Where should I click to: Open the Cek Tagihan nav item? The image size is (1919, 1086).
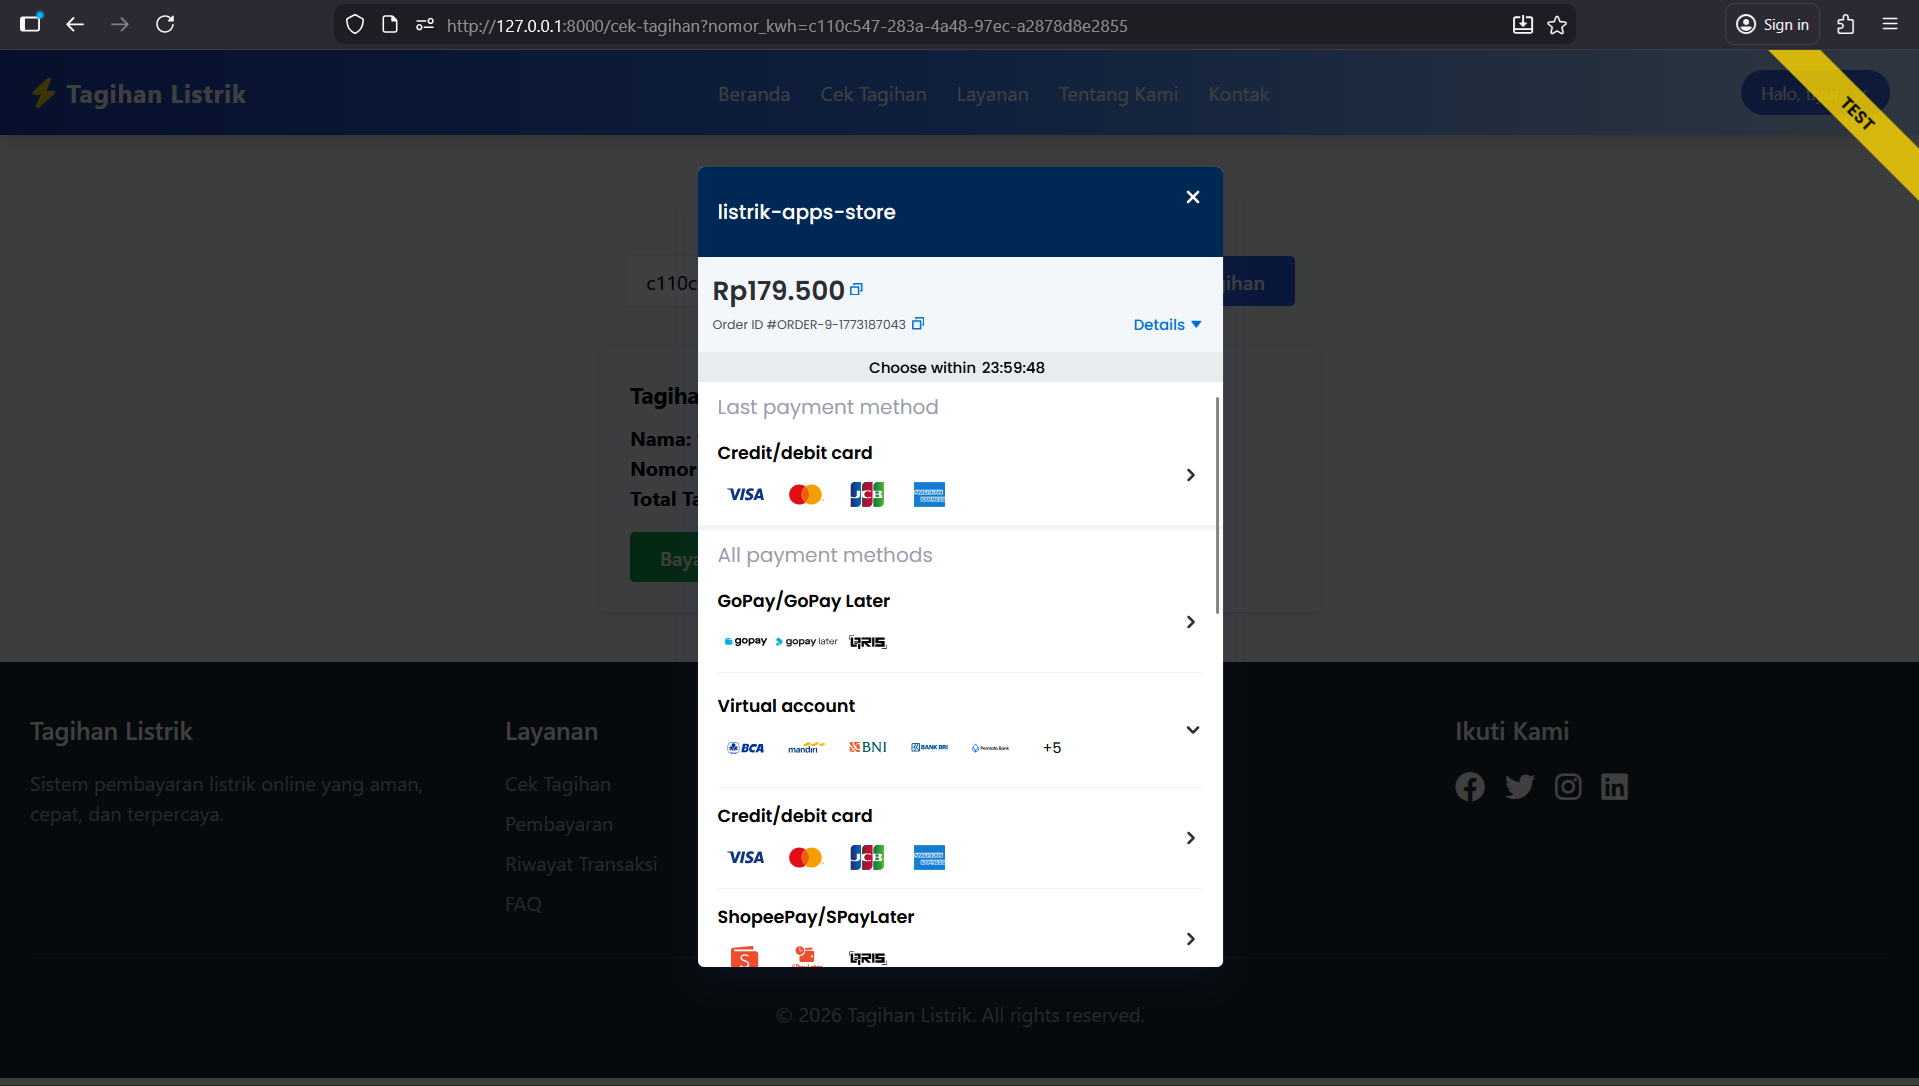[x=873, y=94]
